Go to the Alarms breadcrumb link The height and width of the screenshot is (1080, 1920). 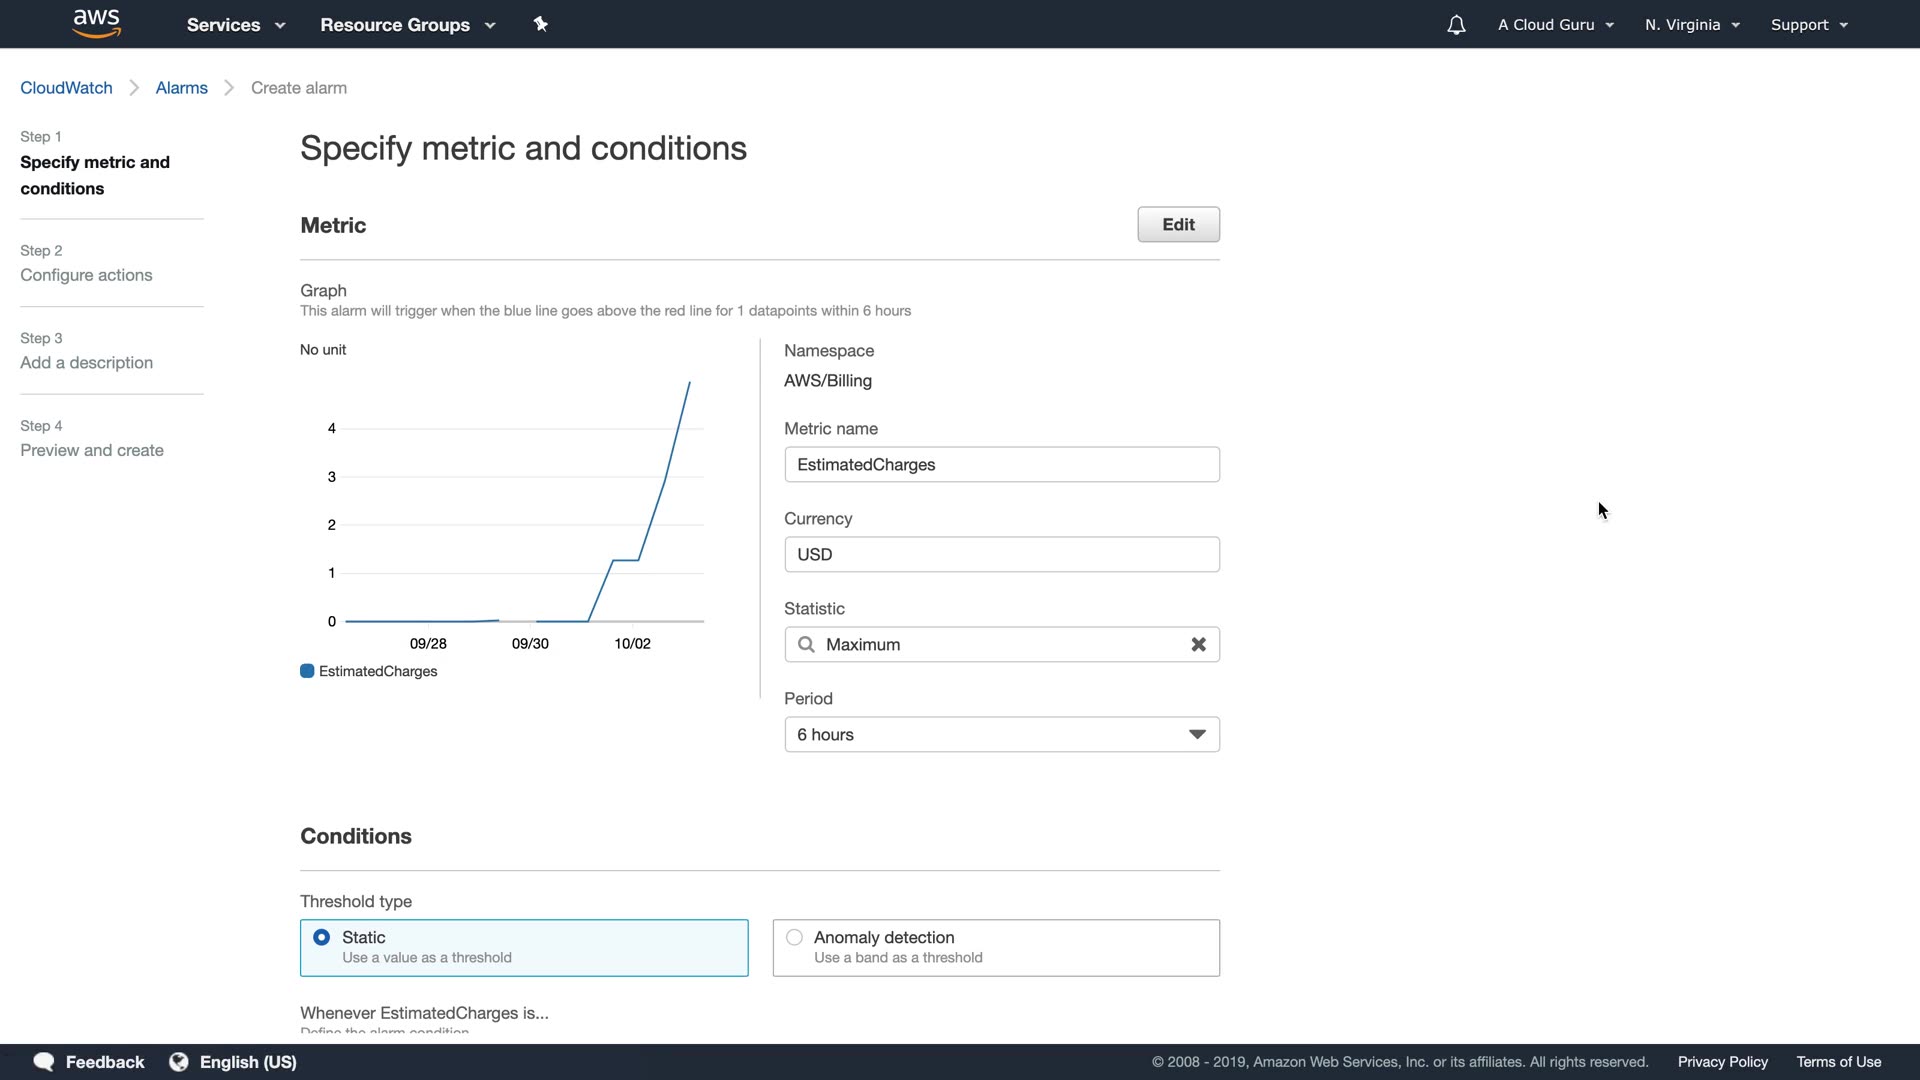coord(181,88)
